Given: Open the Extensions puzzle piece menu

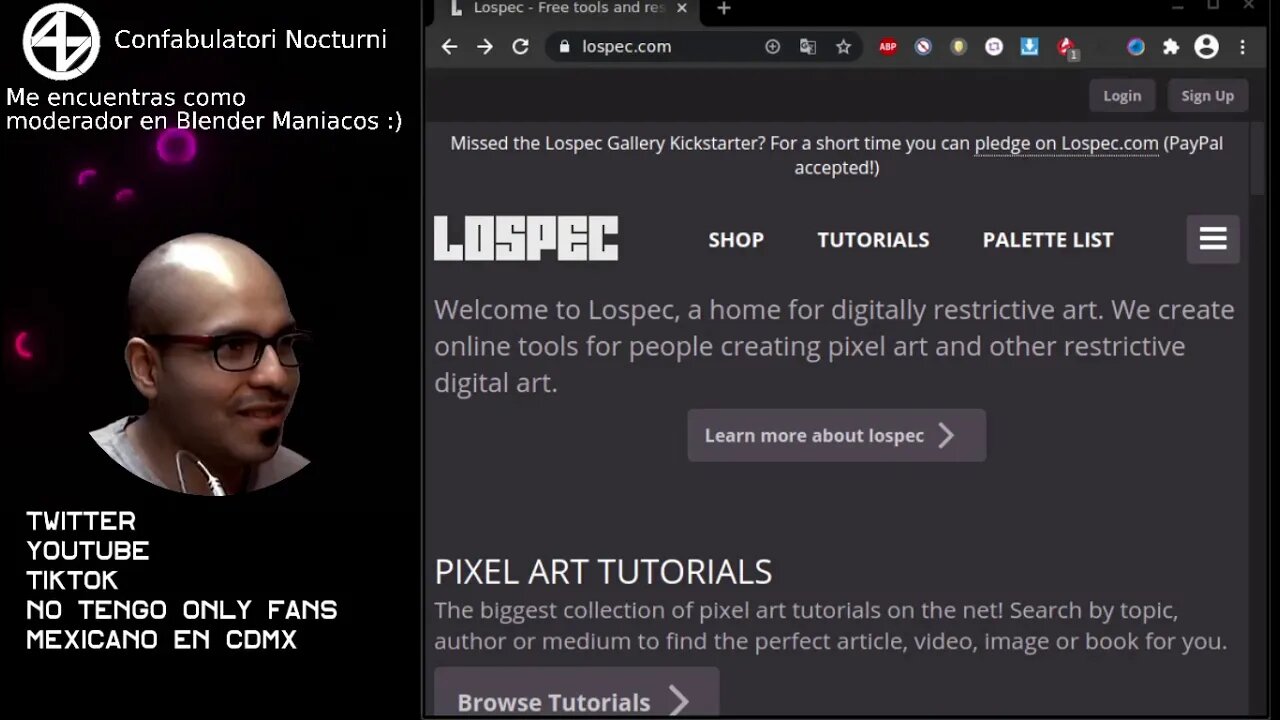Looking at the screenshot, I should click(1171, 46).
